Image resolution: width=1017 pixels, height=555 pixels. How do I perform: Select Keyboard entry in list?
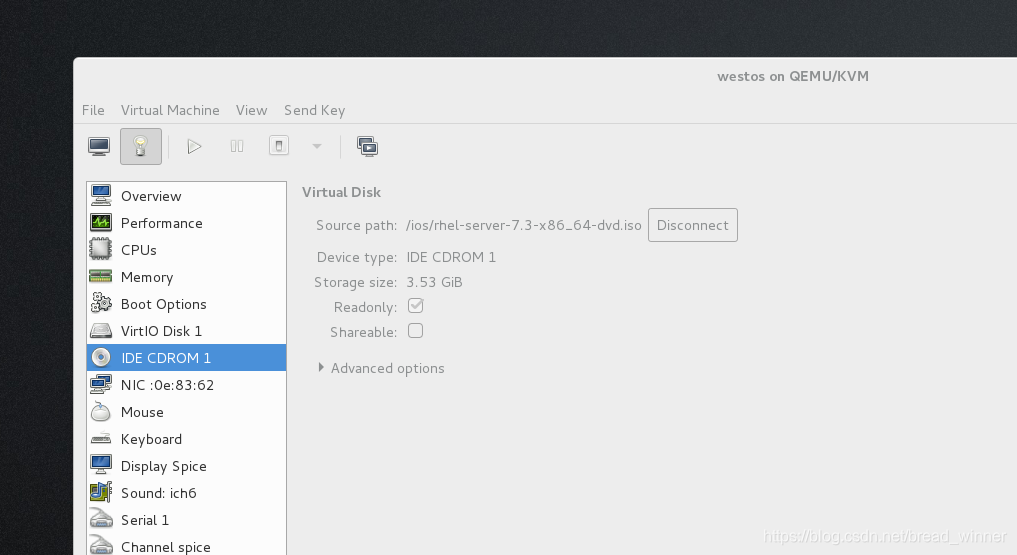click(x=186, y=439)
